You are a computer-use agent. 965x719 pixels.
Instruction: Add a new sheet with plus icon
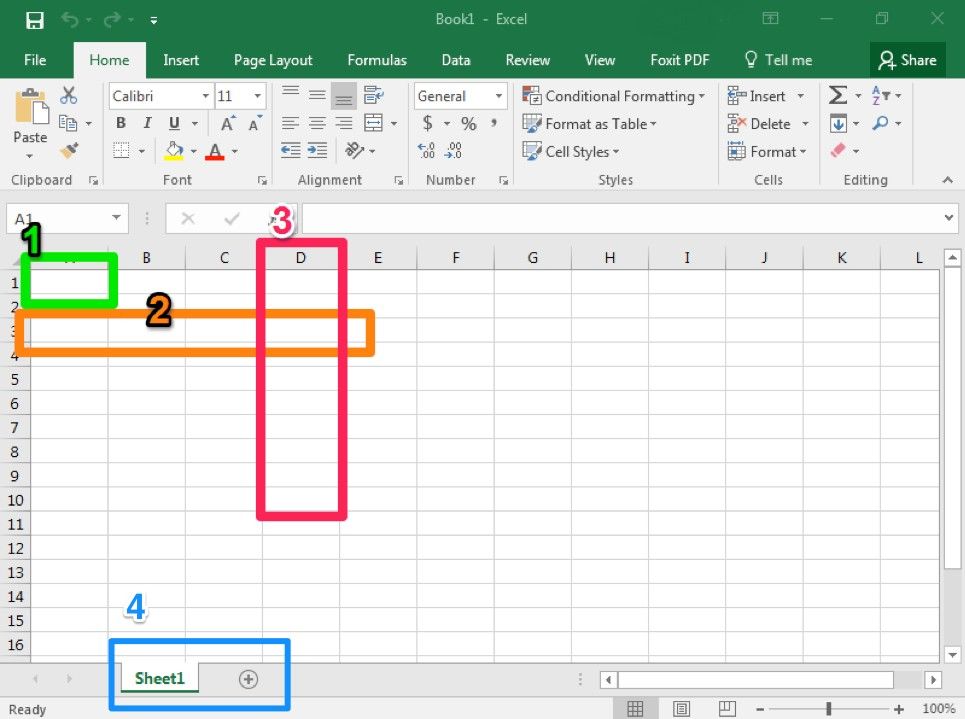click(248, 679)
